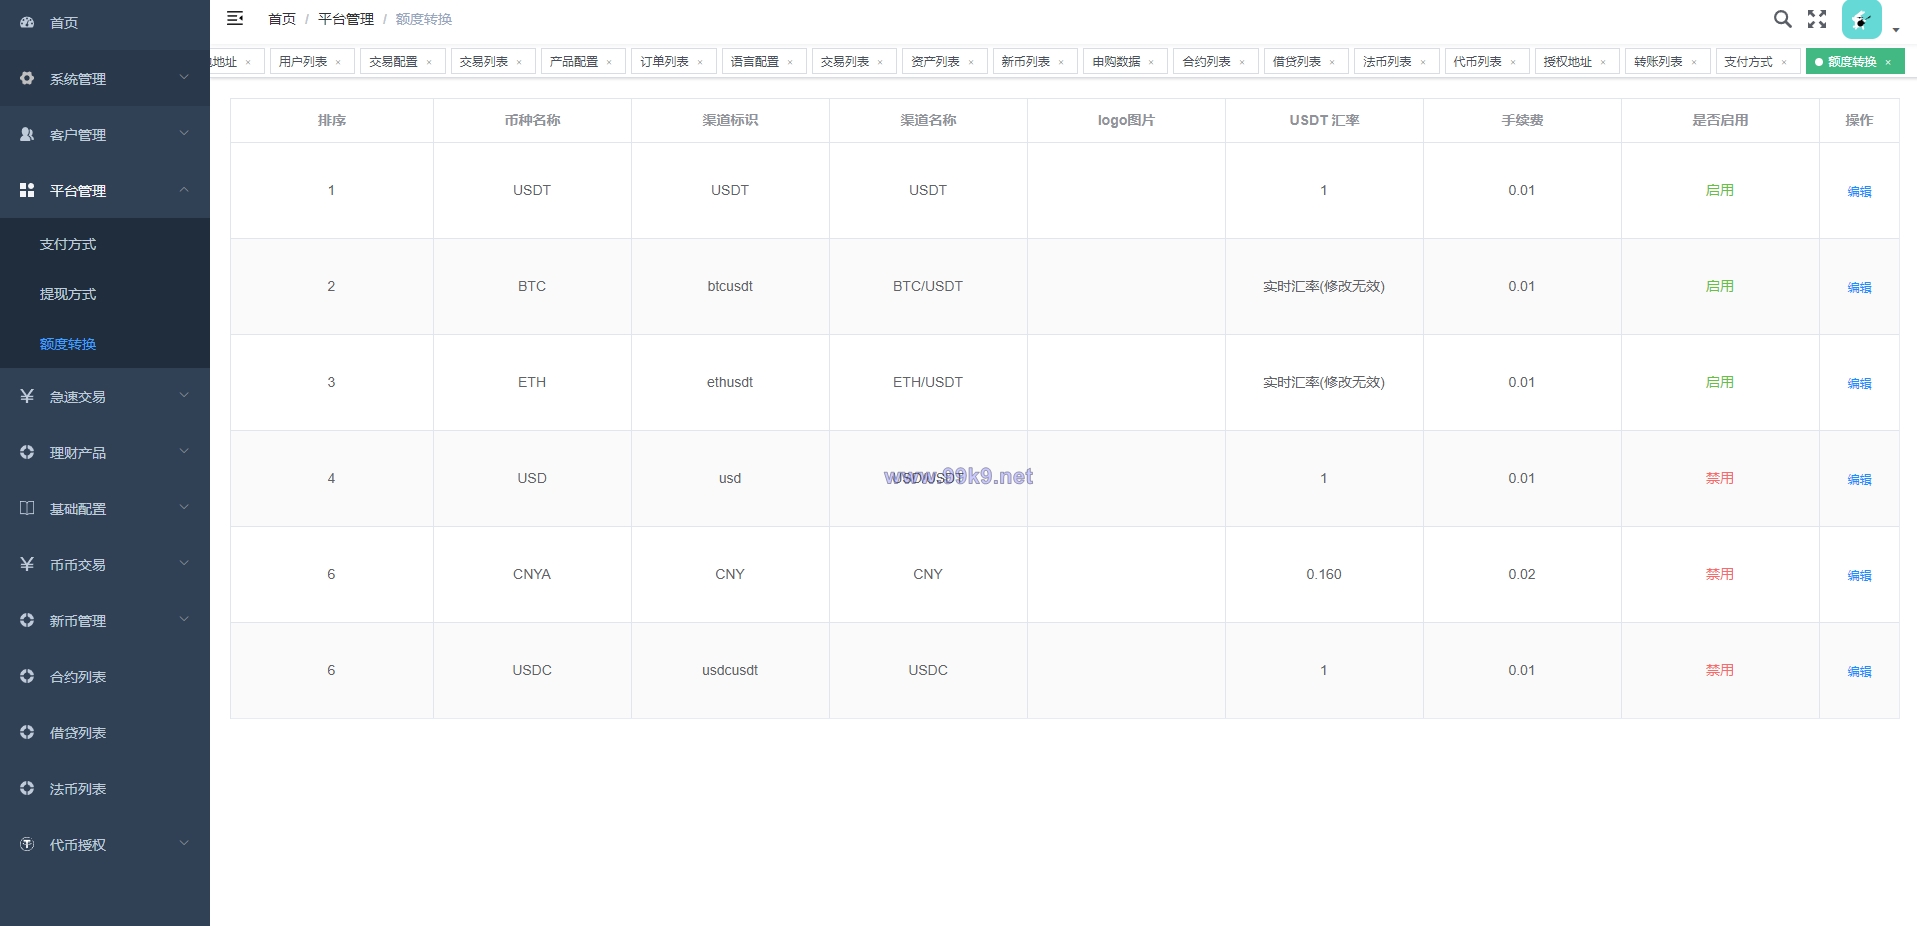Click the 平台管理 grid icon
Screen dimensions: 1917x926
click(x=27, y=190)
